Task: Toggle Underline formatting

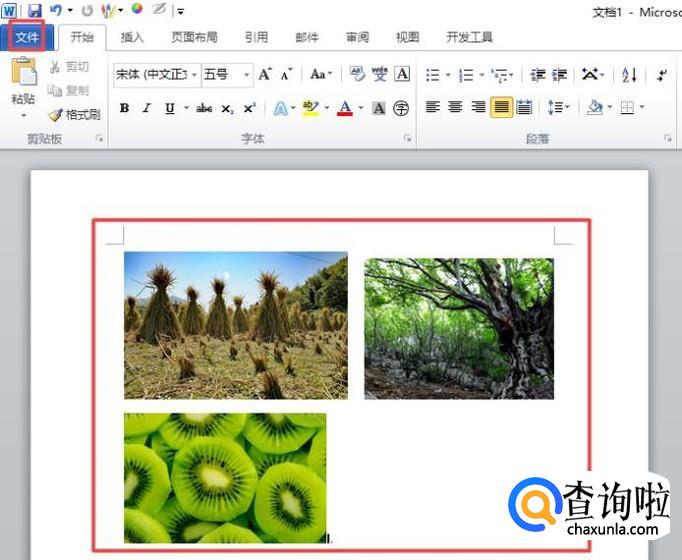Action: pos(169,108)
